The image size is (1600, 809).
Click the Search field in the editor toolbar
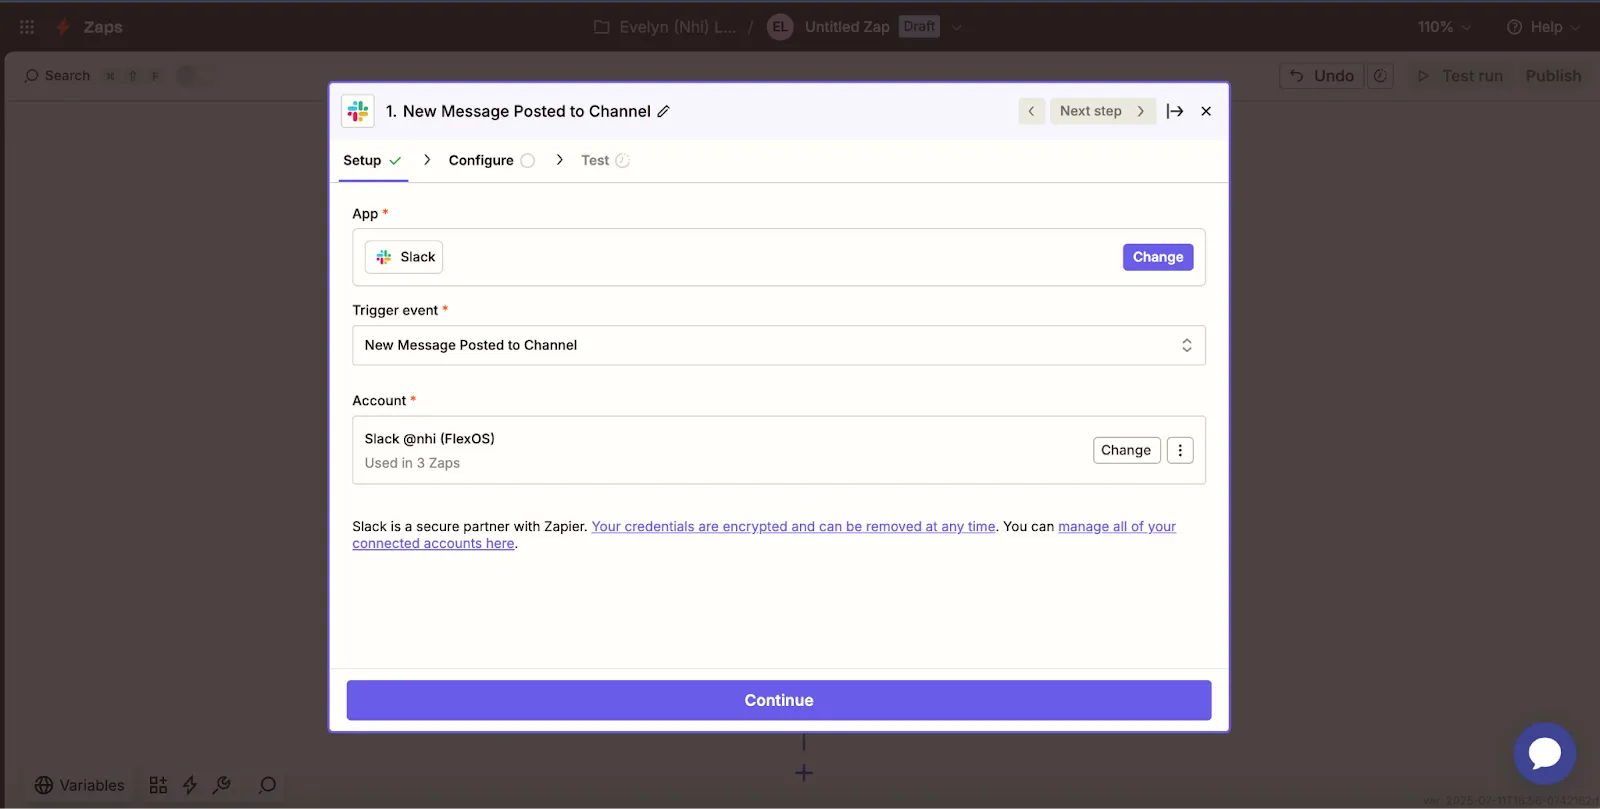(57, 76)
